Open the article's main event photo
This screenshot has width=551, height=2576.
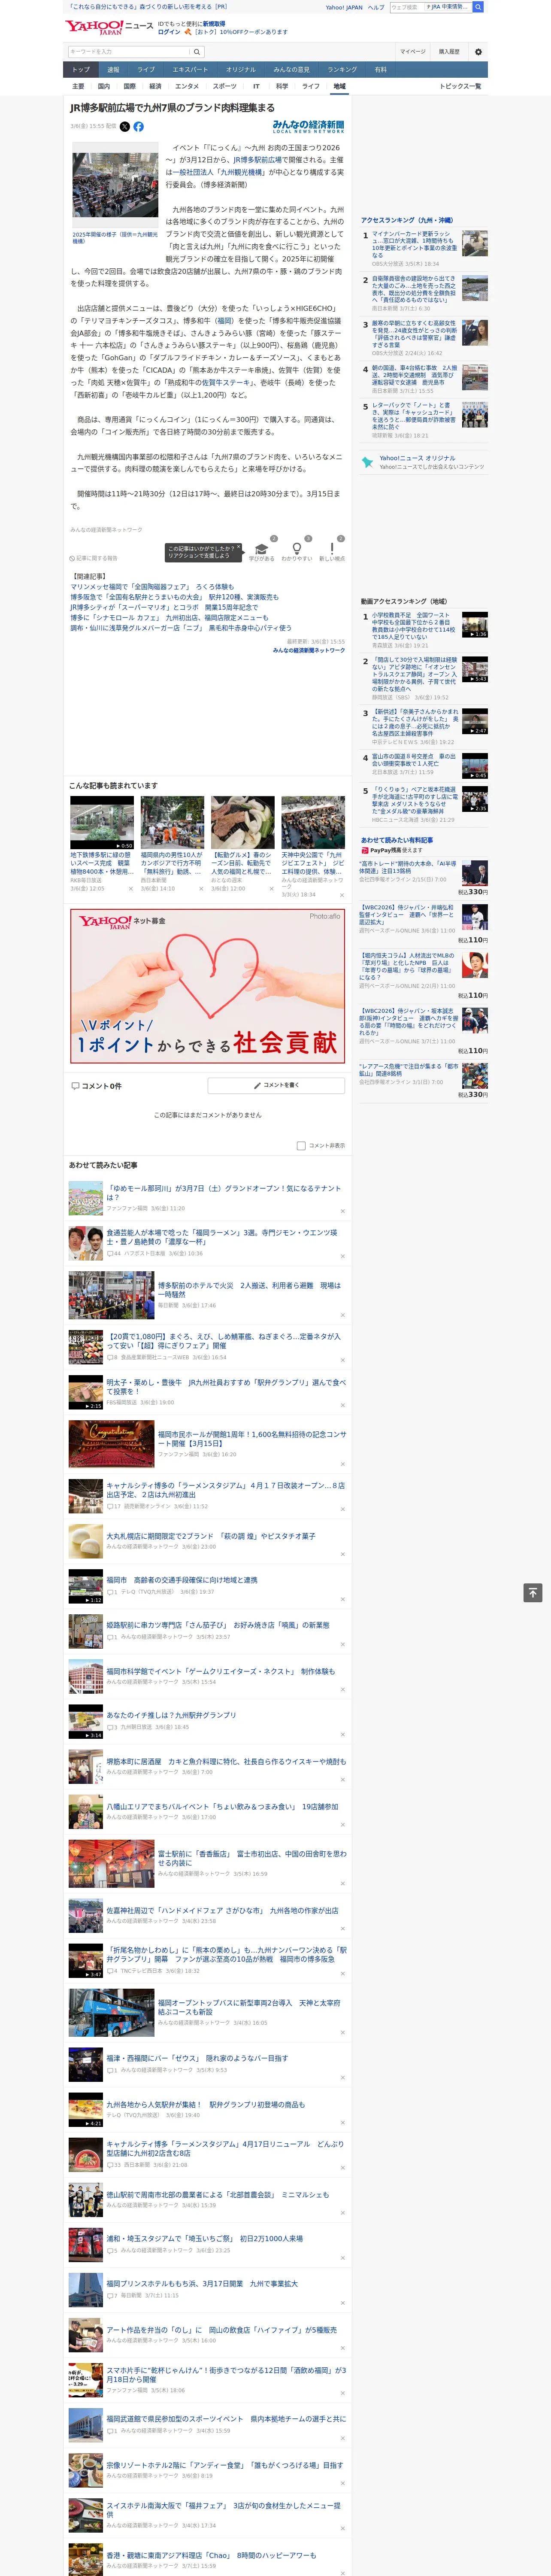tap(115, 185)
